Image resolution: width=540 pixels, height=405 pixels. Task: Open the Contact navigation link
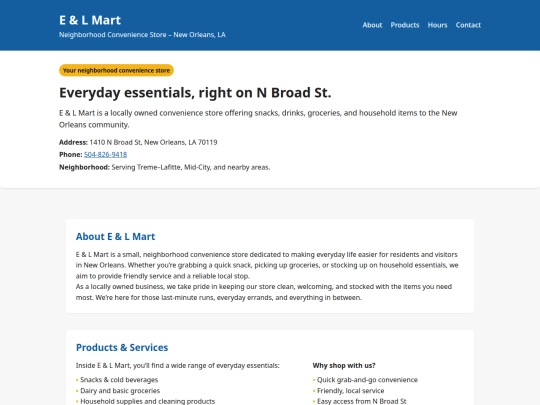[468, 25]
